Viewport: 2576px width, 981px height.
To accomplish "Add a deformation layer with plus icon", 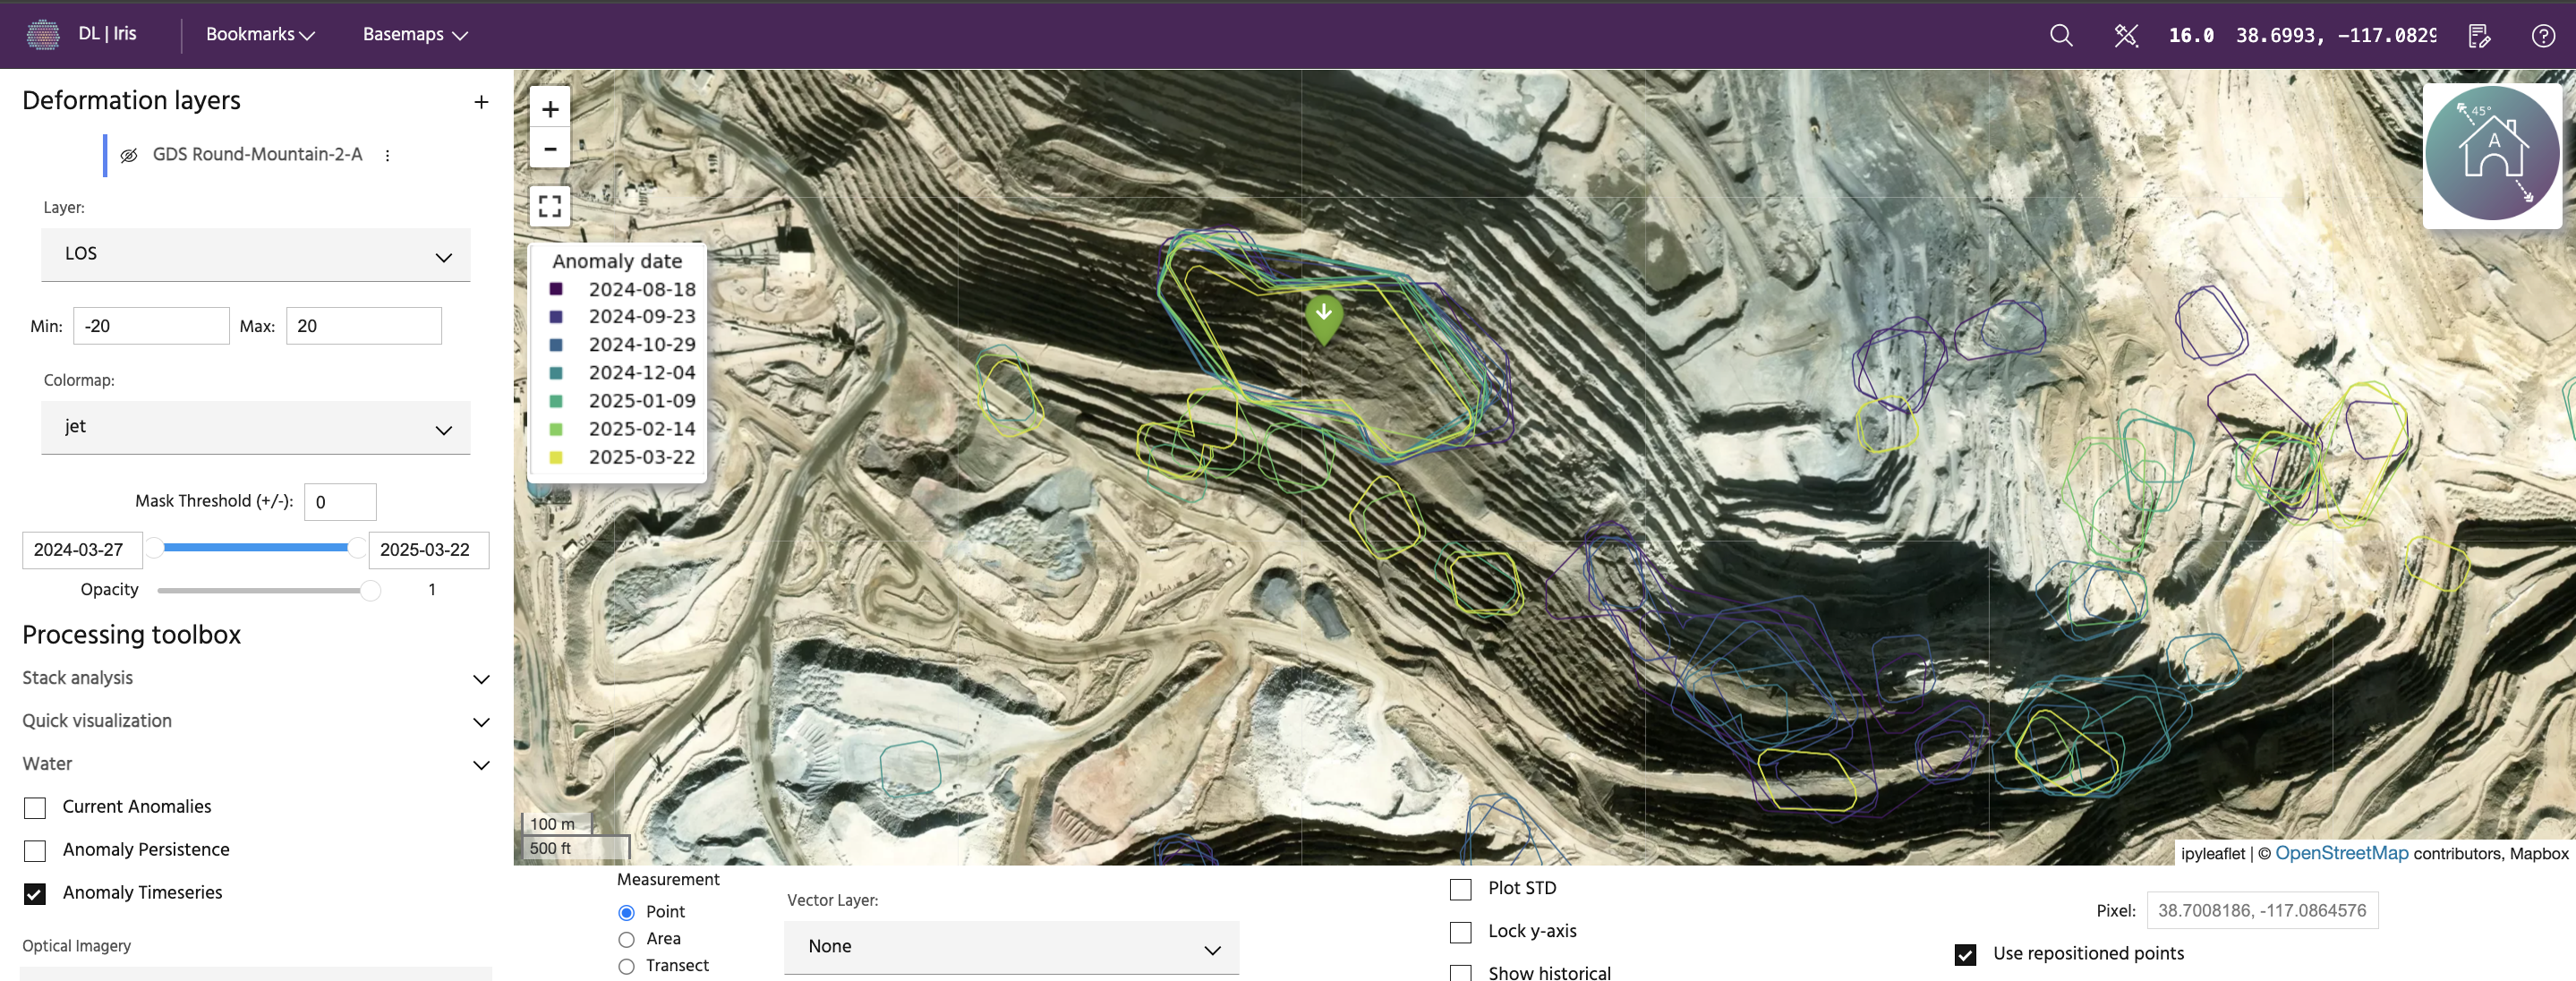I will pyautogui.click(x=481, y=102).
